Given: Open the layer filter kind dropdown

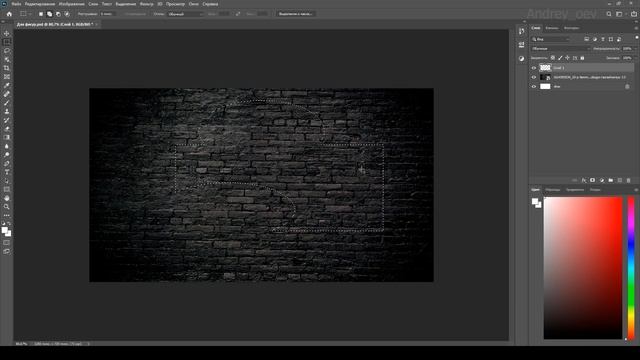Looking at the screenshot, I should (x=551, y=39).
